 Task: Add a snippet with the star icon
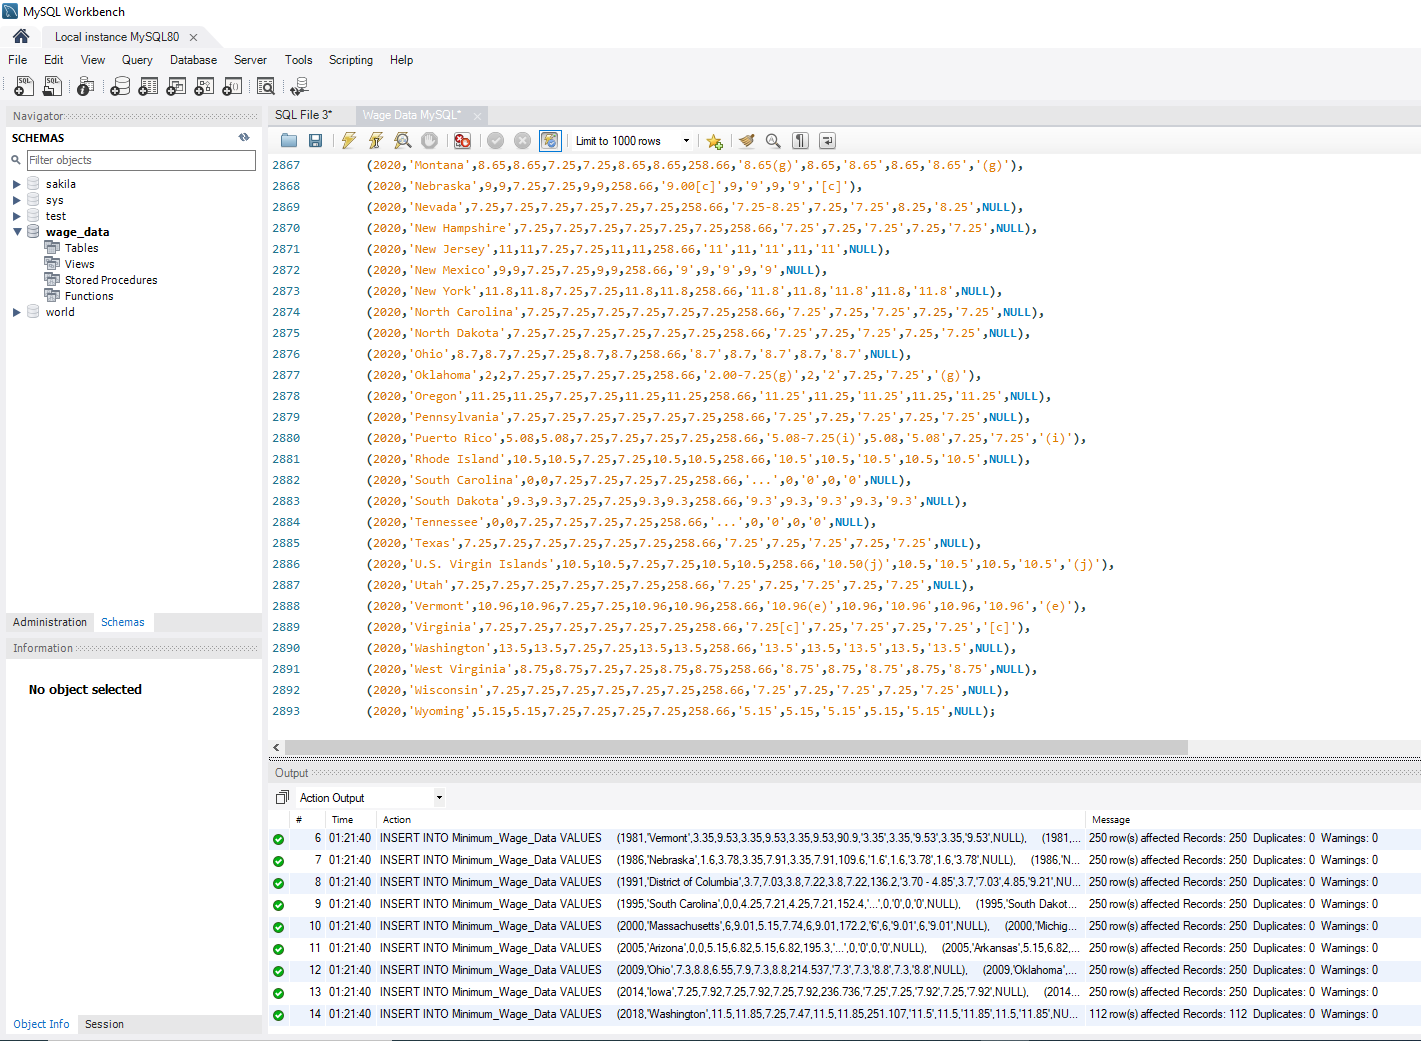tap(714, 141)
